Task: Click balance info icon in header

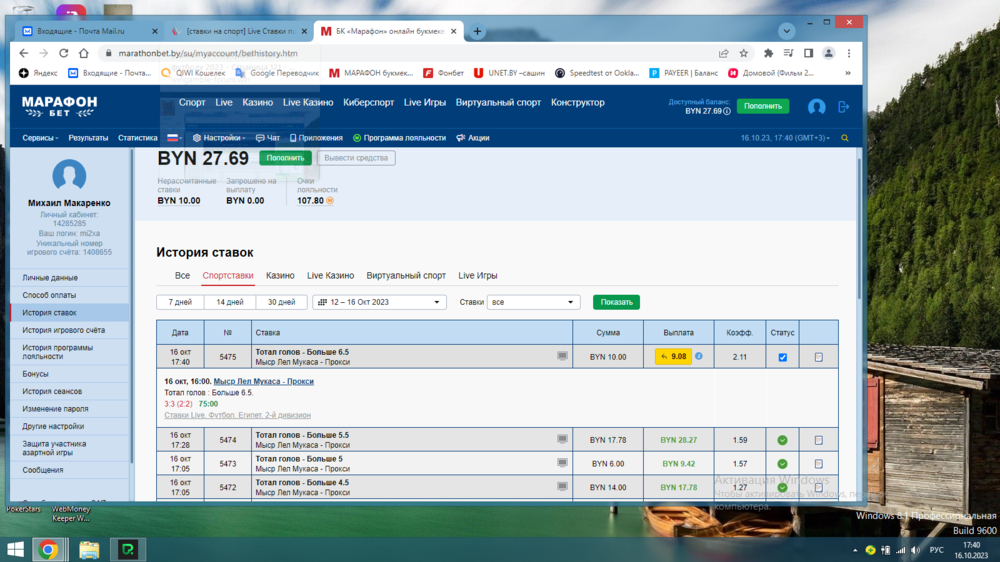Action: [x=726, y=111]
